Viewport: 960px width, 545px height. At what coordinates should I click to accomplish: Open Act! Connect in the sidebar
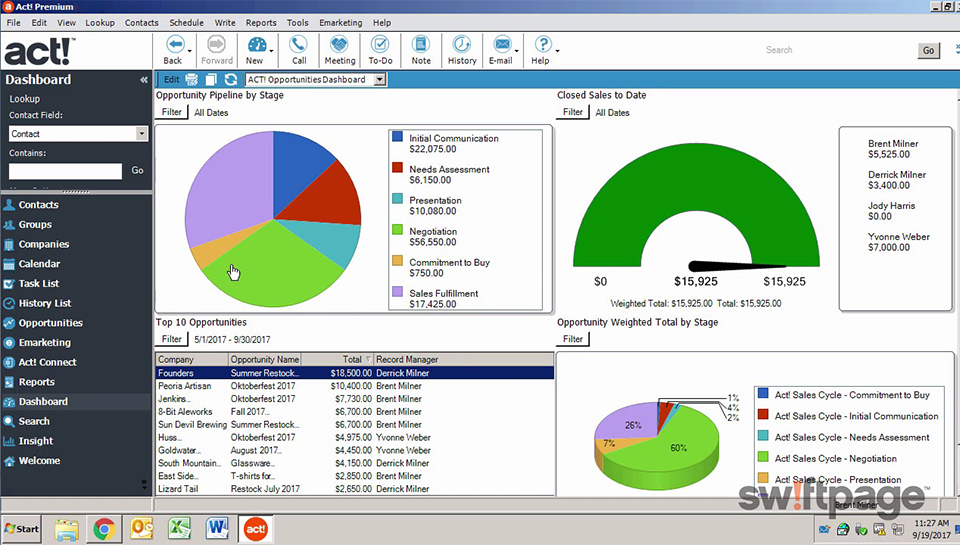tap(47, 362)
